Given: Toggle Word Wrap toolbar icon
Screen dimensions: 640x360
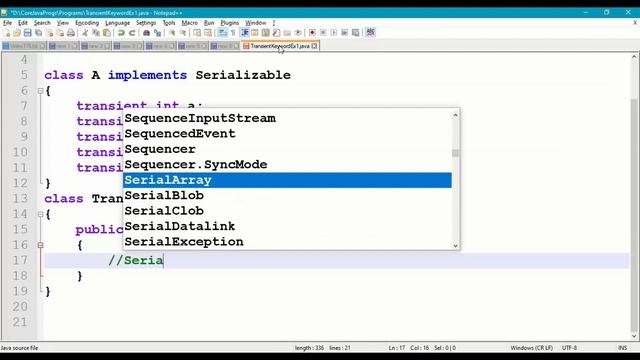Looking at the screenshot, I should coord(222,33).
